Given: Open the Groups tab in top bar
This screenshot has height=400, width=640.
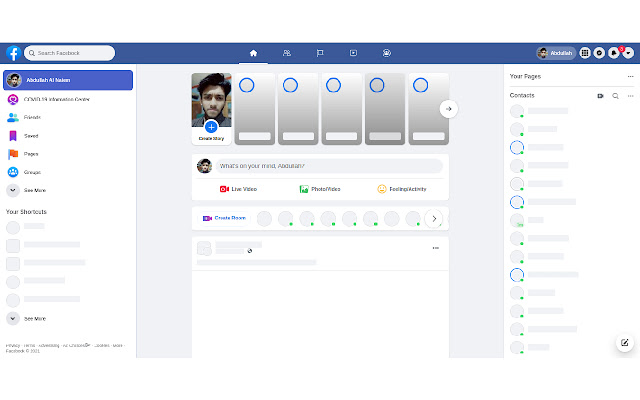Looking at the screenshot, I should [x=387, y=53].
